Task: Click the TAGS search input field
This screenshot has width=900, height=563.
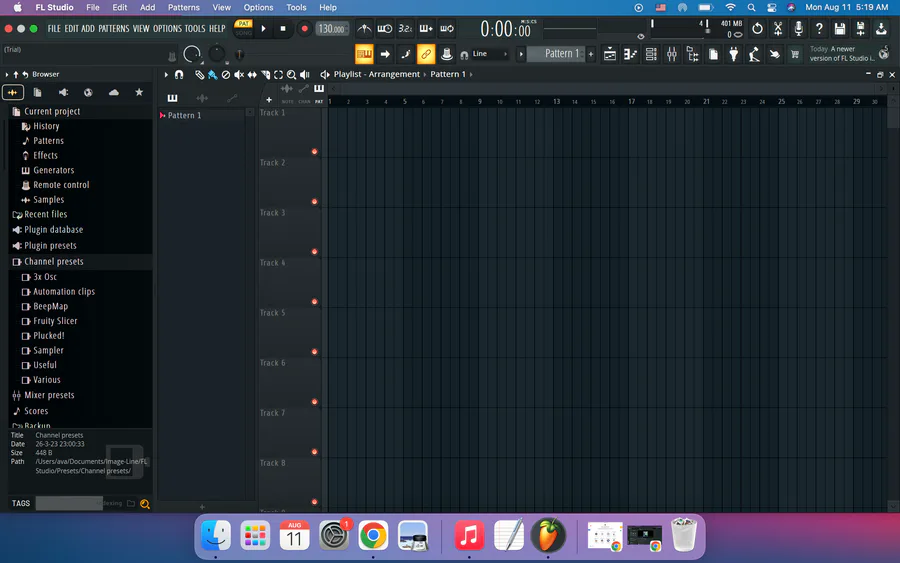Action: (x=69, y=503)
